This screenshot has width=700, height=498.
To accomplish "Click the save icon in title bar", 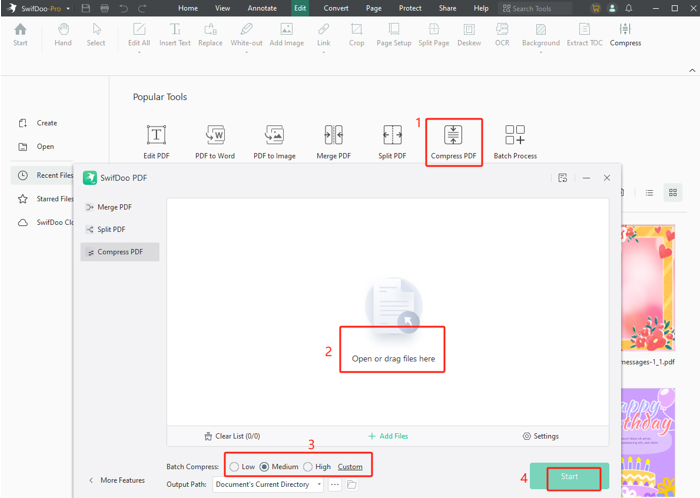I will pyautogui.click(x=86, y=8).
